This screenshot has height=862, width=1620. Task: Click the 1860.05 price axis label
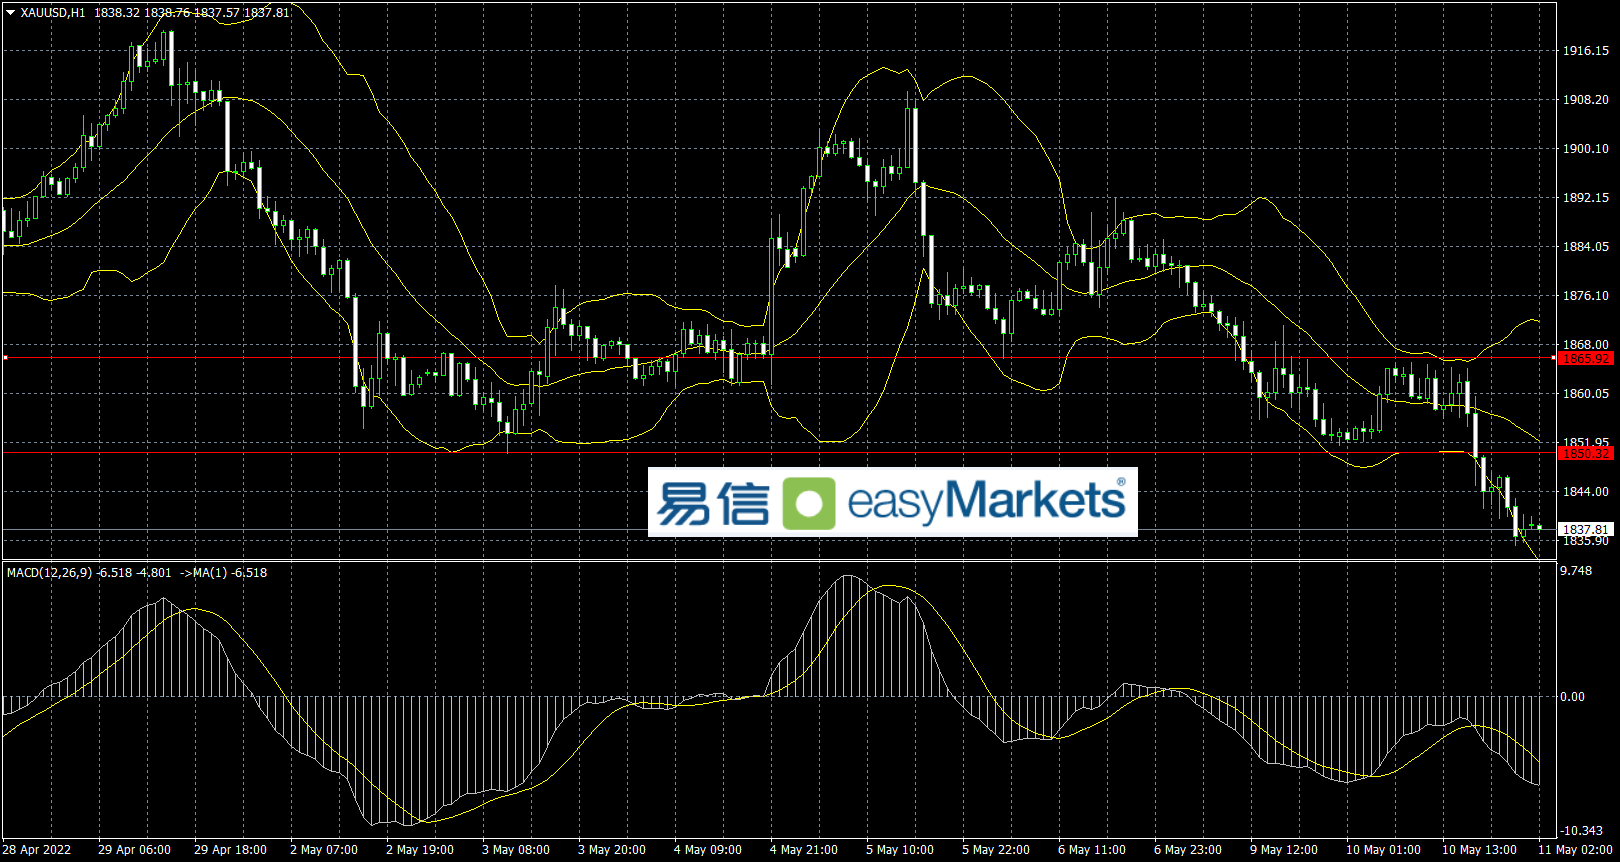coord(1586,394)
